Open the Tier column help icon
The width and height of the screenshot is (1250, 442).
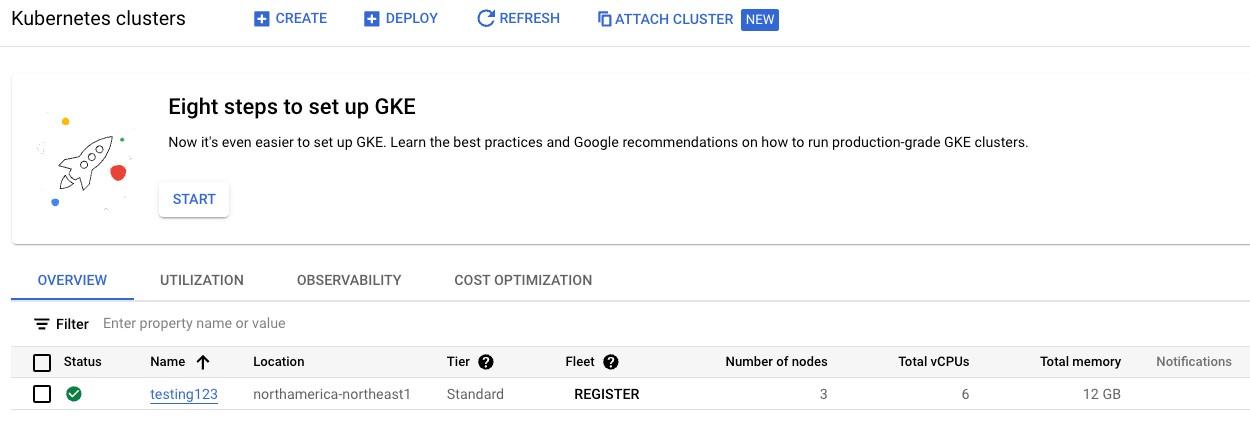486,362
